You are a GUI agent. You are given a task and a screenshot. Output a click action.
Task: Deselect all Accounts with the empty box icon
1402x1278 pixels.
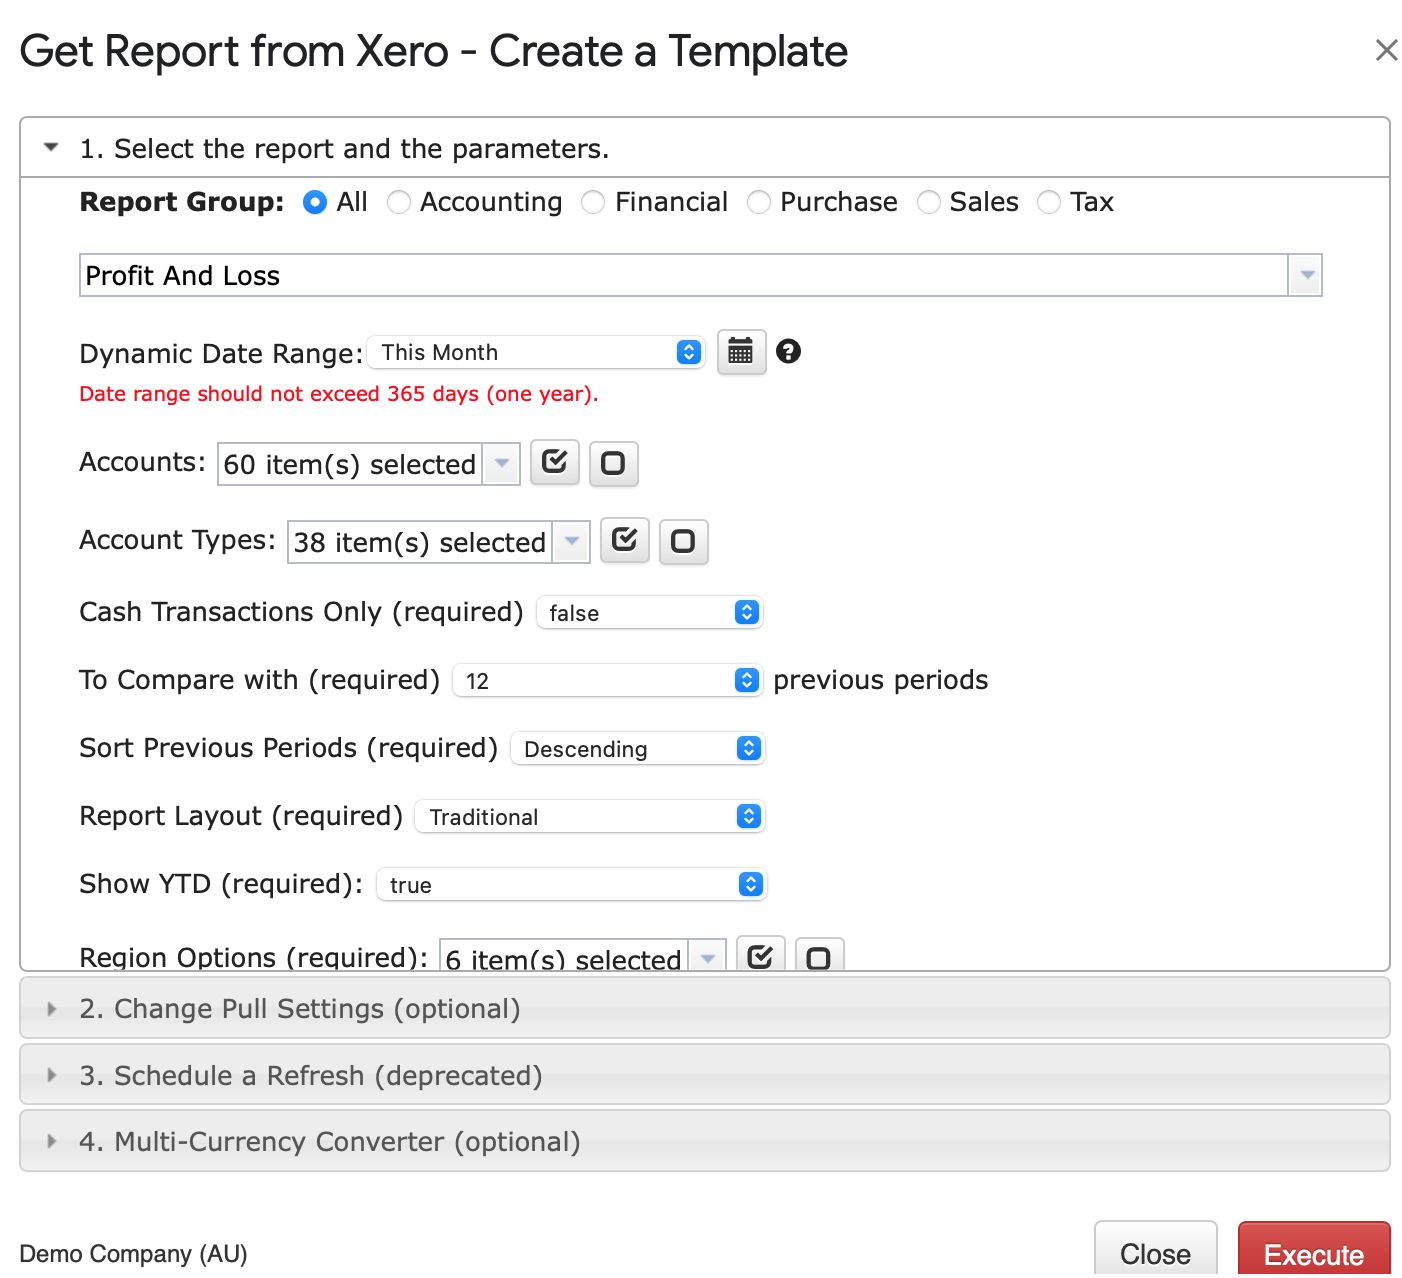point(613,464)
